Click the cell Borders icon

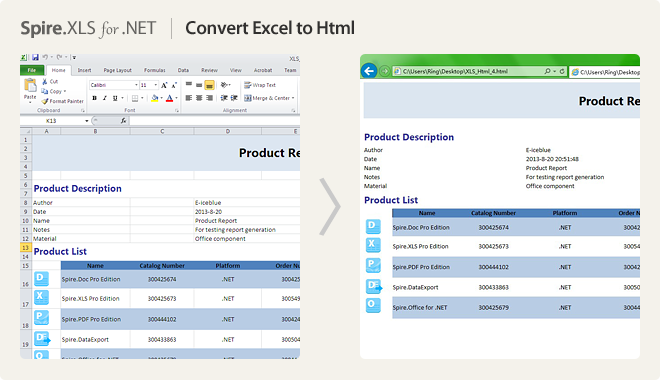coord(135,98)
